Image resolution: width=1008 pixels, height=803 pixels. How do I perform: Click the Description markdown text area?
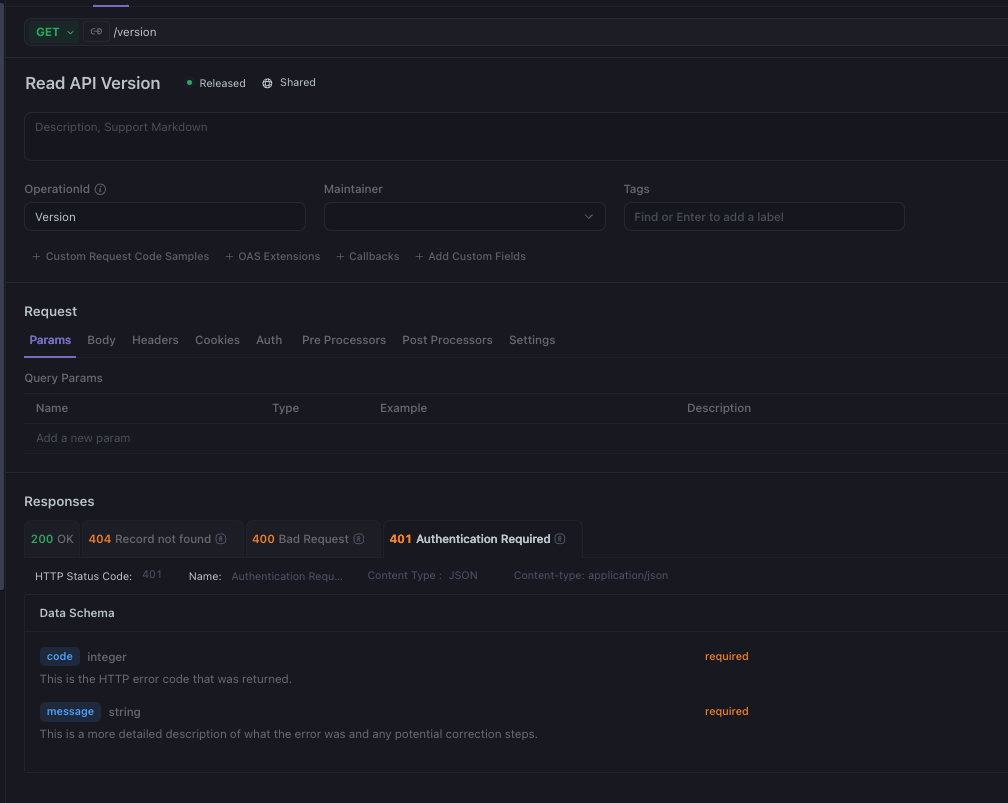point(515,137)
